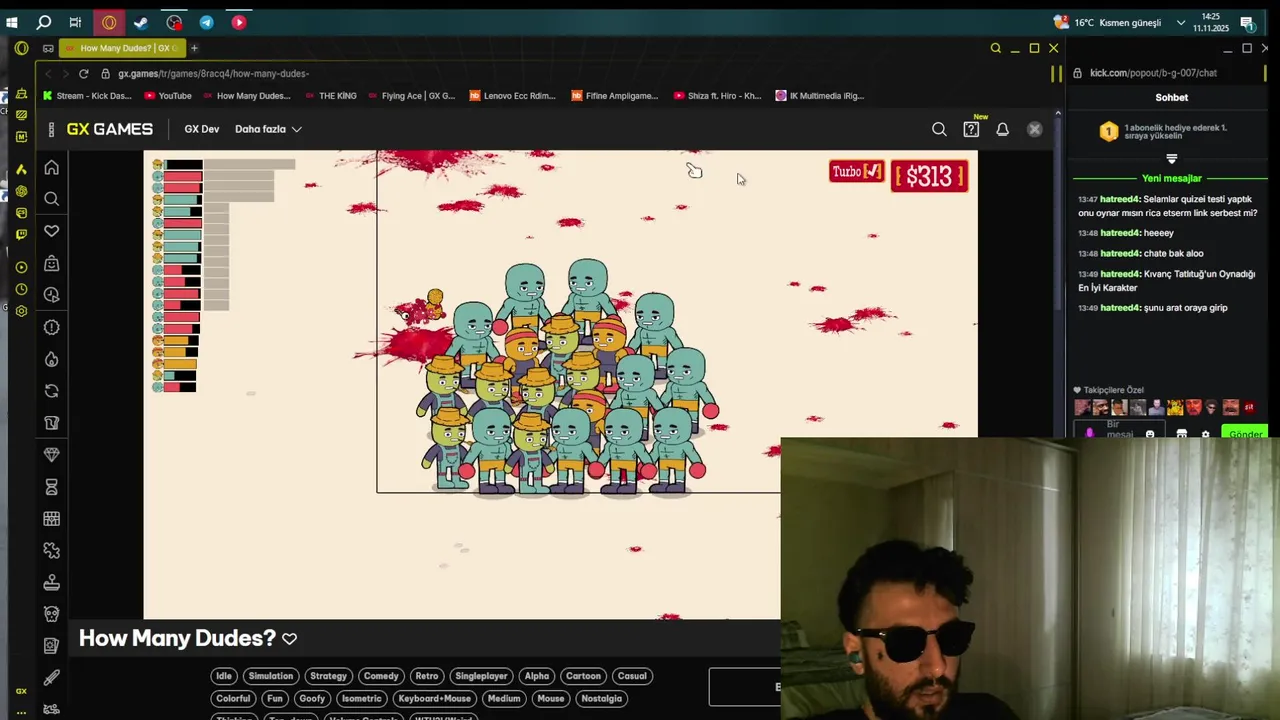Open Lenovo Ecc Rdimm bookmark
Image resolution: width=1280 pixels, height=720 pixels.
coord(512,96)
